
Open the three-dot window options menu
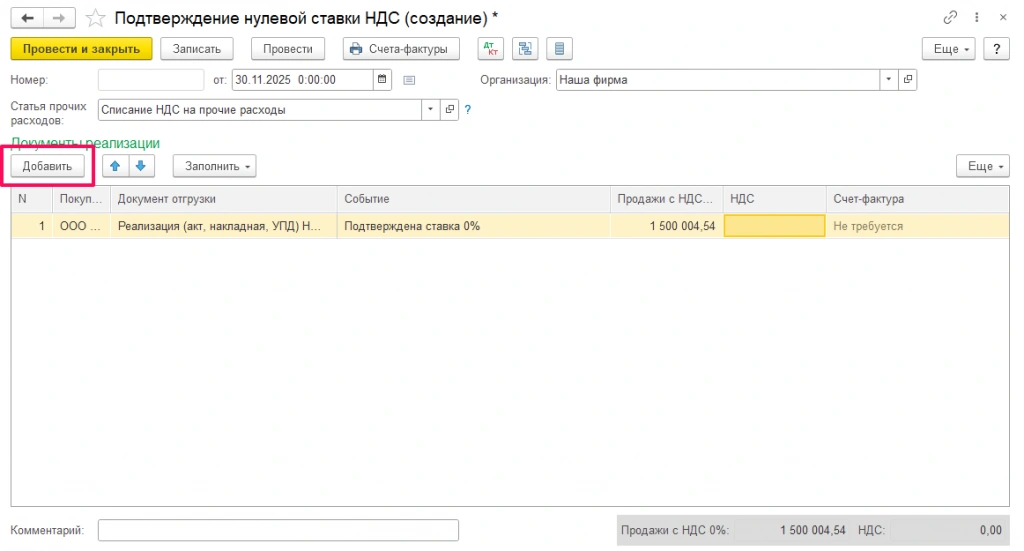(x=976, y=18)
